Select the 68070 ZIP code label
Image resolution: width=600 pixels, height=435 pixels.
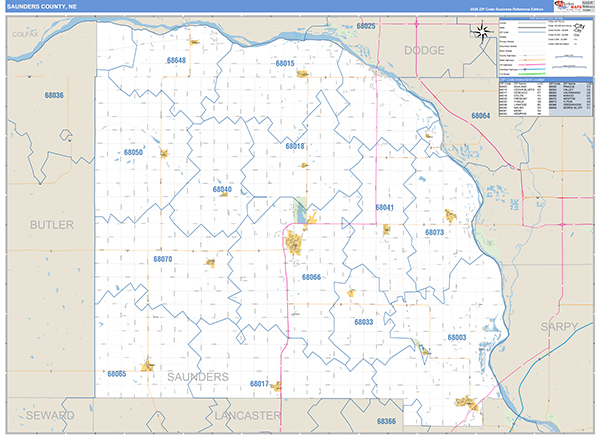(162, 260)
